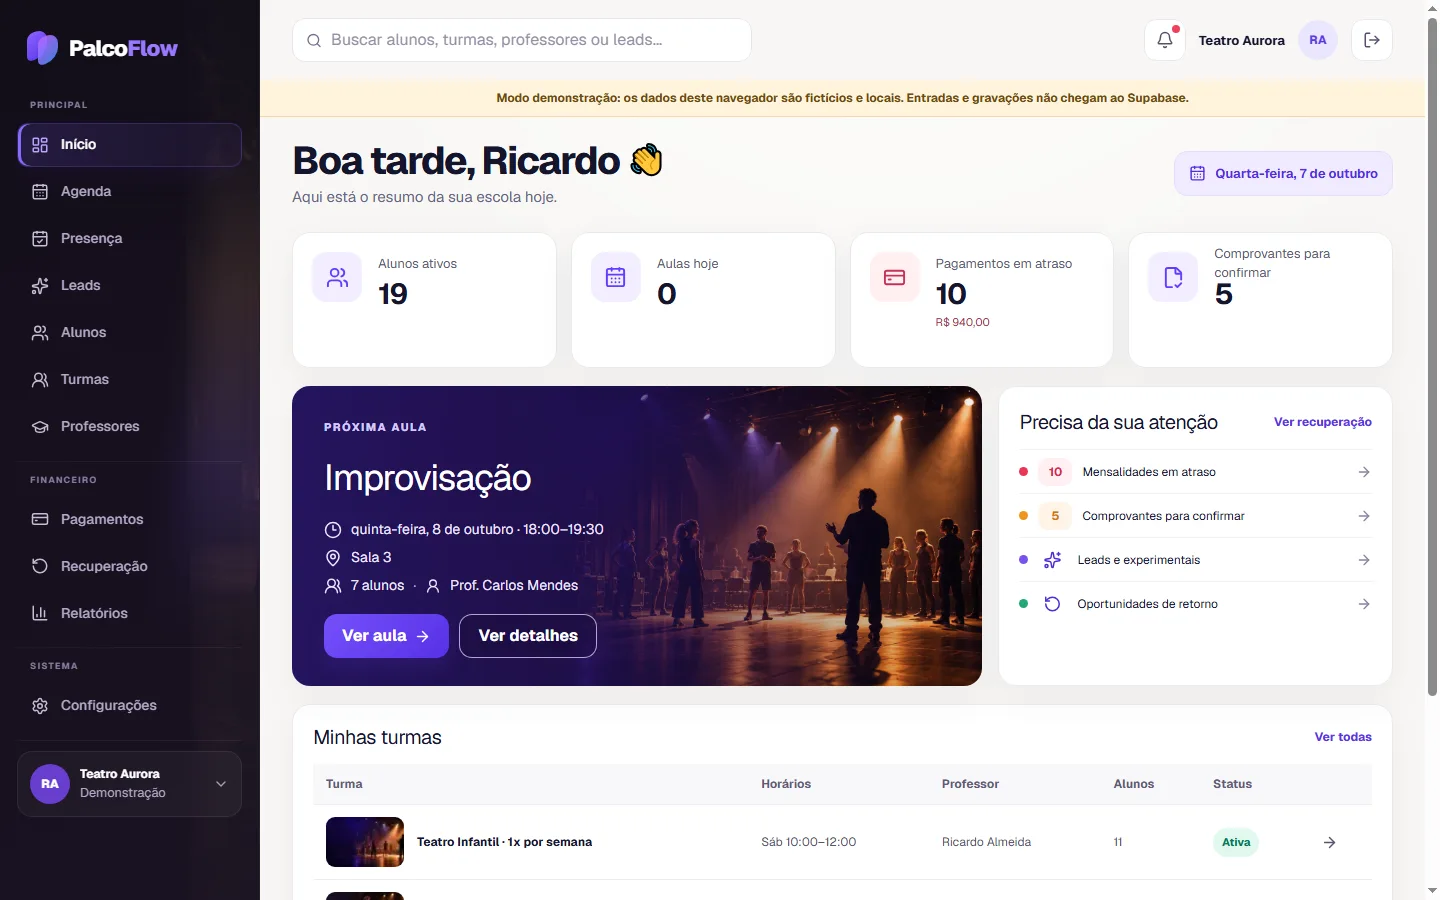Open Recuperação in the sidebar
The image size is (1440, 900).
pyautogui.click(x=130, y=567)
